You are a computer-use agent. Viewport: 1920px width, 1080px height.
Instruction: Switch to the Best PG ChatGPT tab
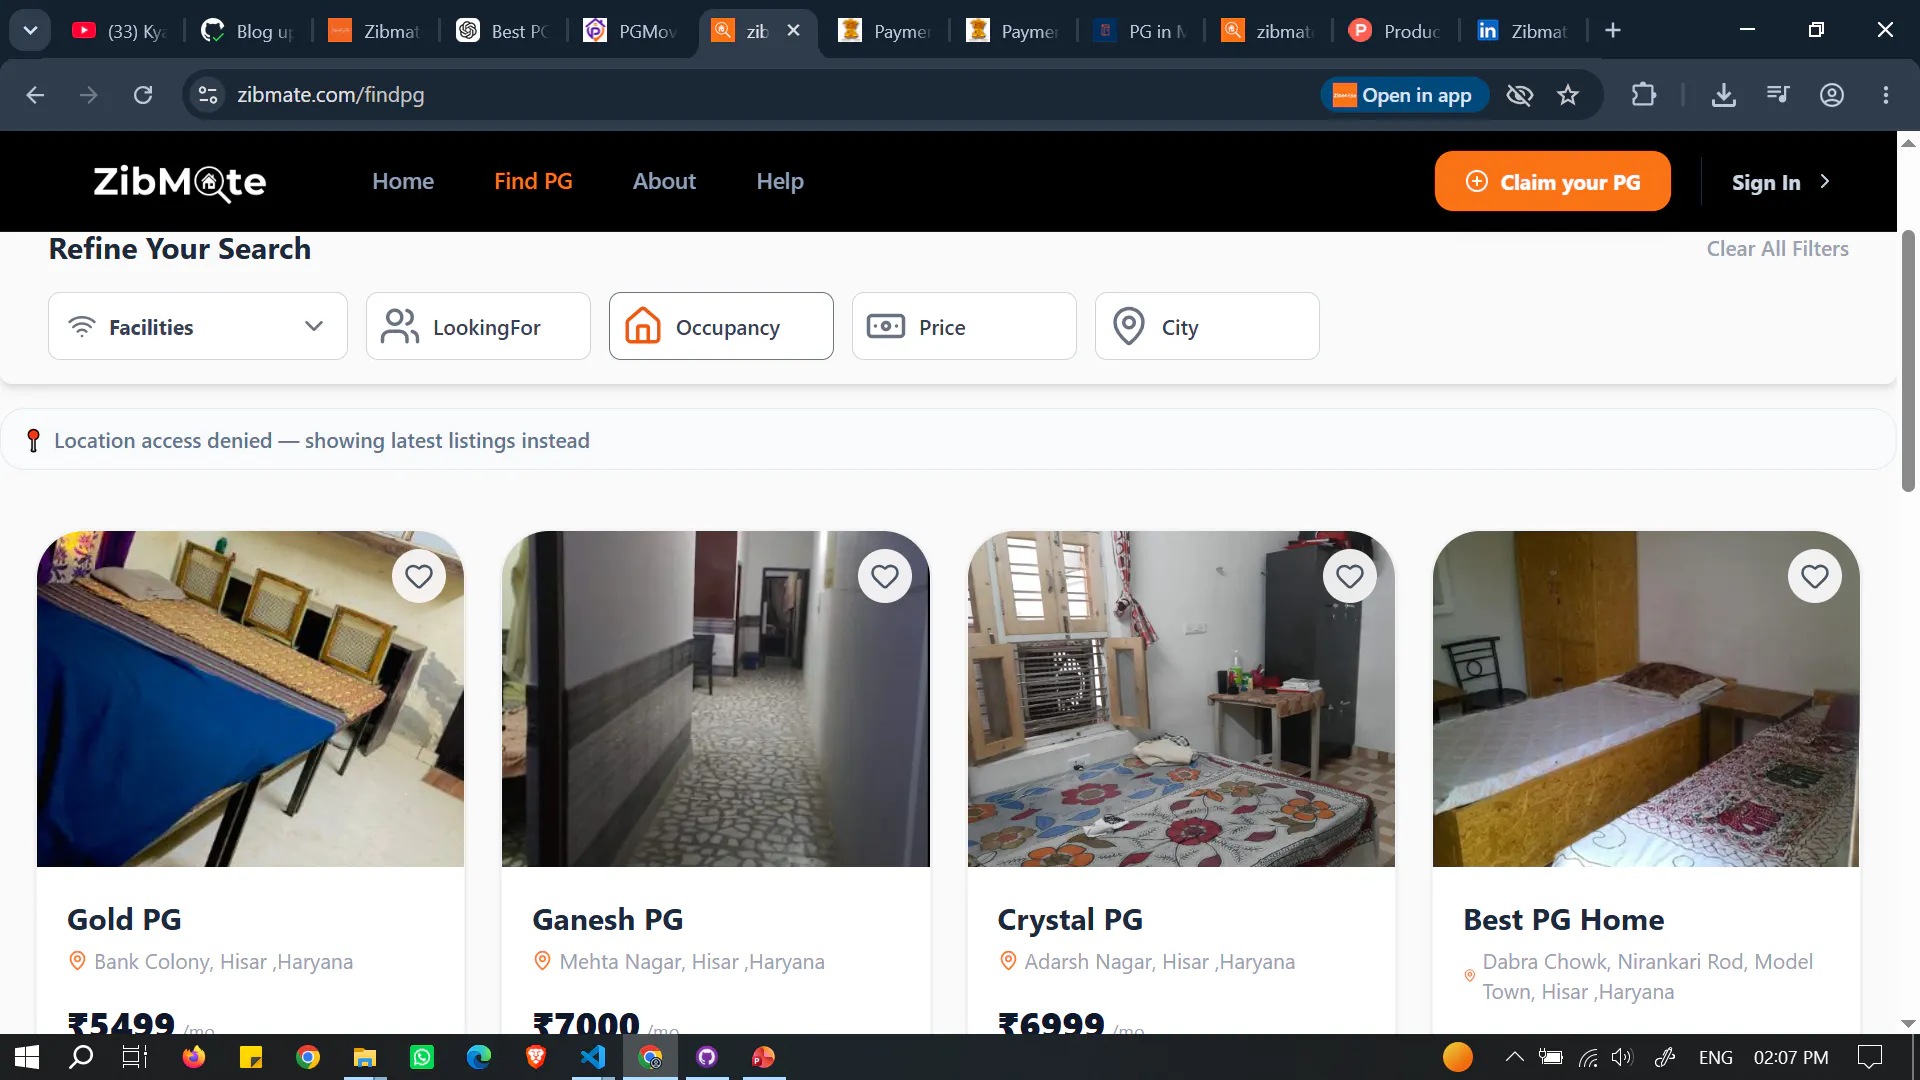coord(503,31)
